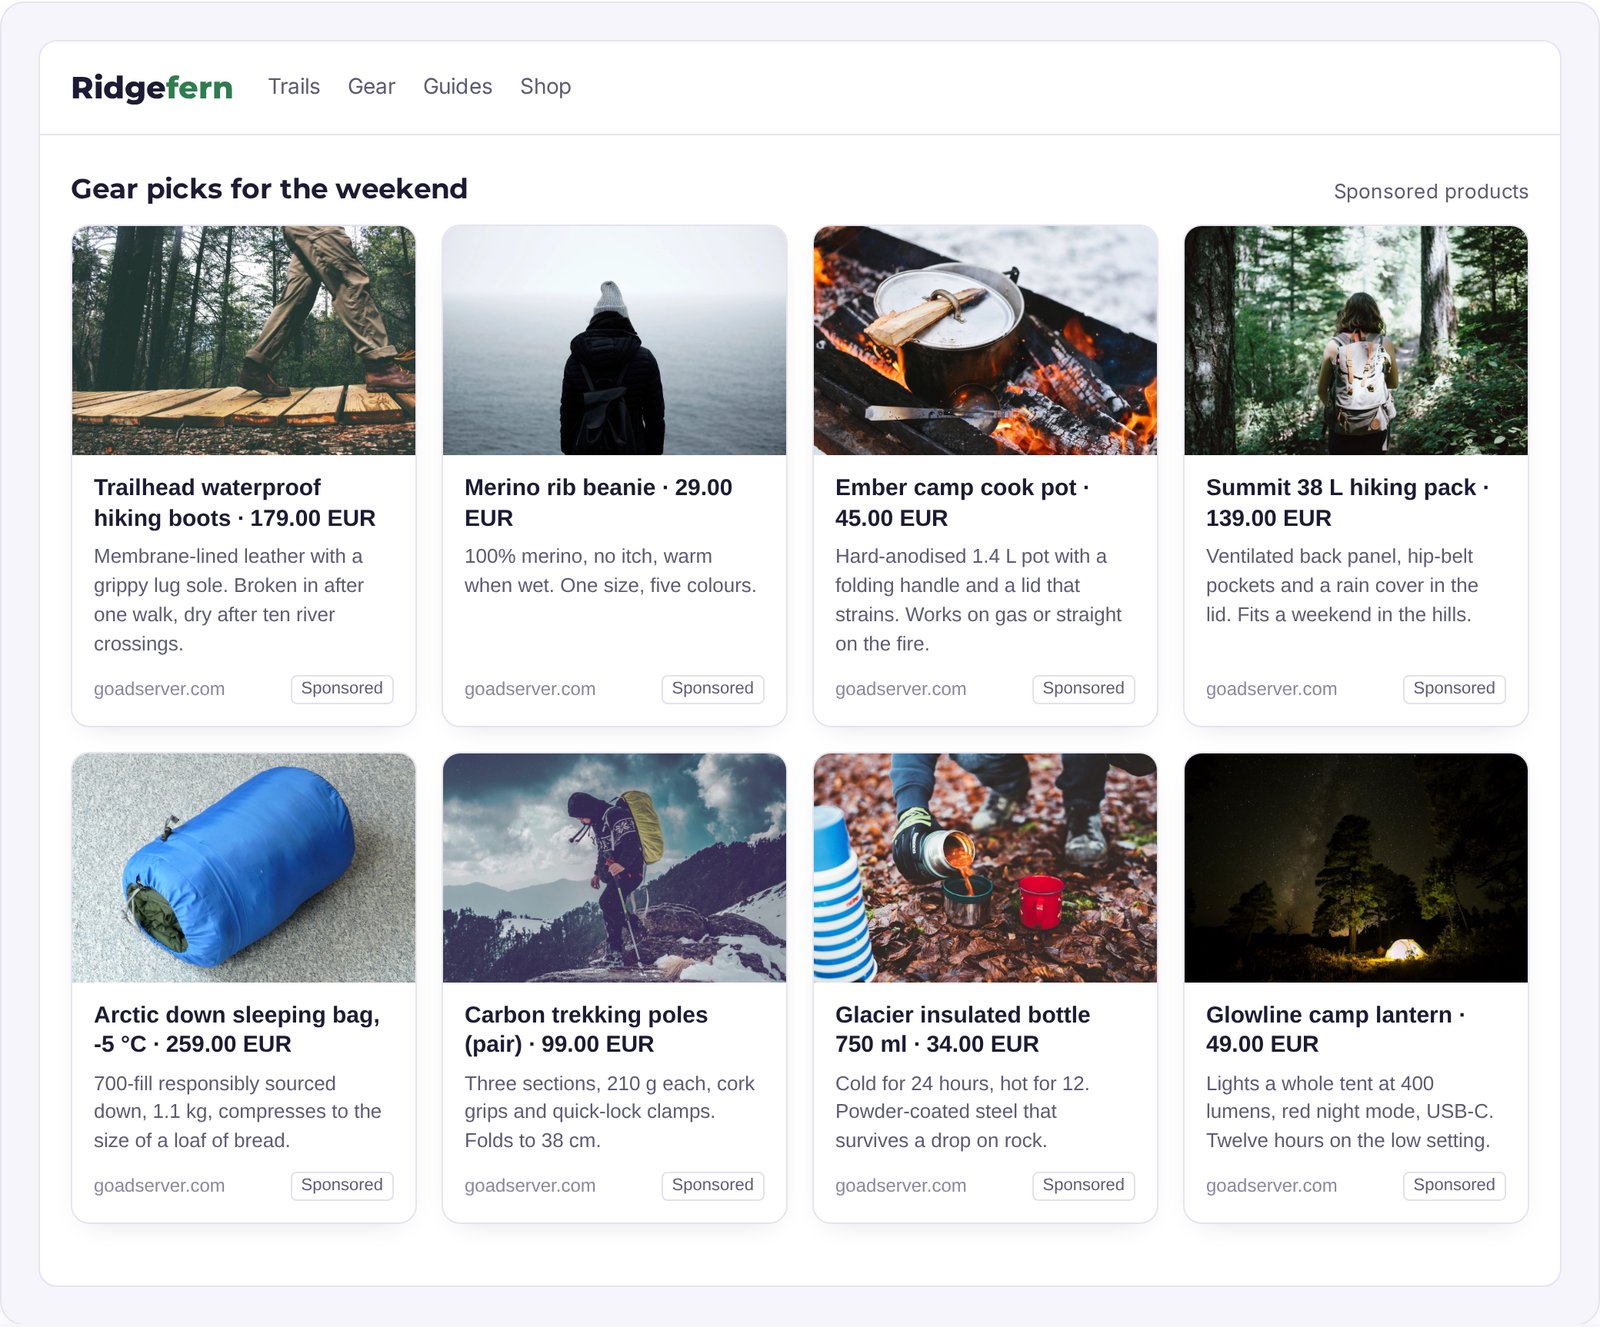Click Sponsored badge on trekking poles card
Viewport: 1600px width, 1327px height.
click(713, 1185)
